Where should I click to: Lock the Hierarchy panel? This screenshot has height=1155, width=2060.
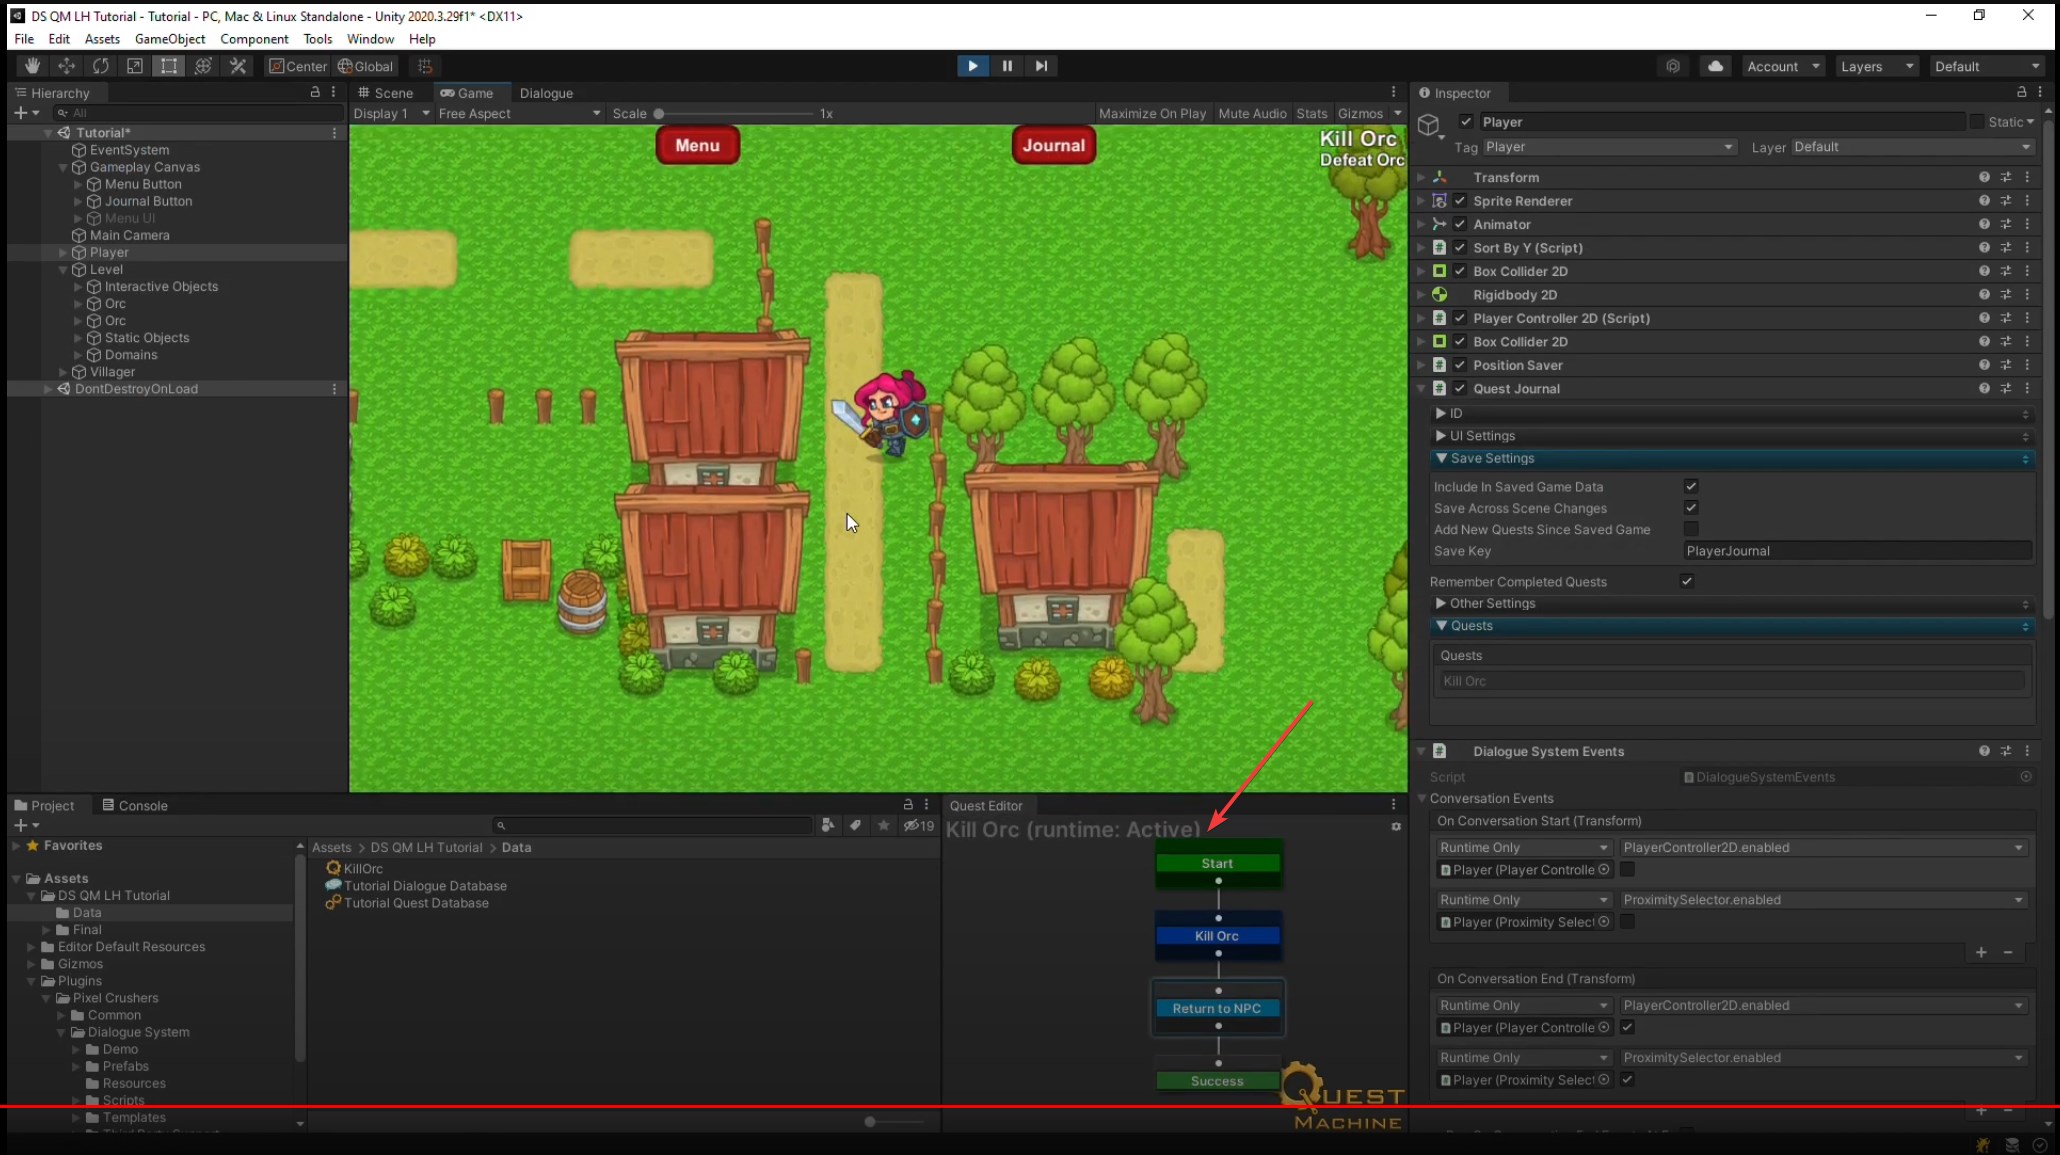(x=315, y=92)
